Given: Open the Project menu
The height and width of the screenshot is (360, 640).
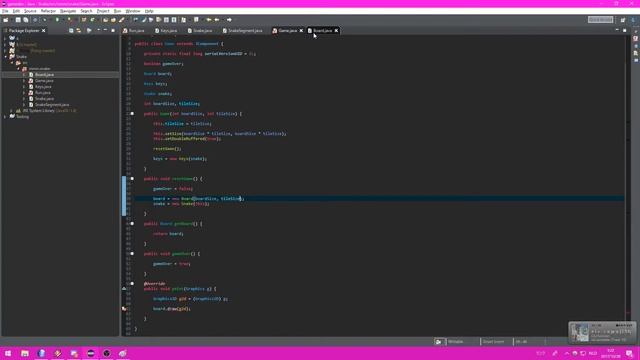Looking at the screenshot, I should [103, 11].
